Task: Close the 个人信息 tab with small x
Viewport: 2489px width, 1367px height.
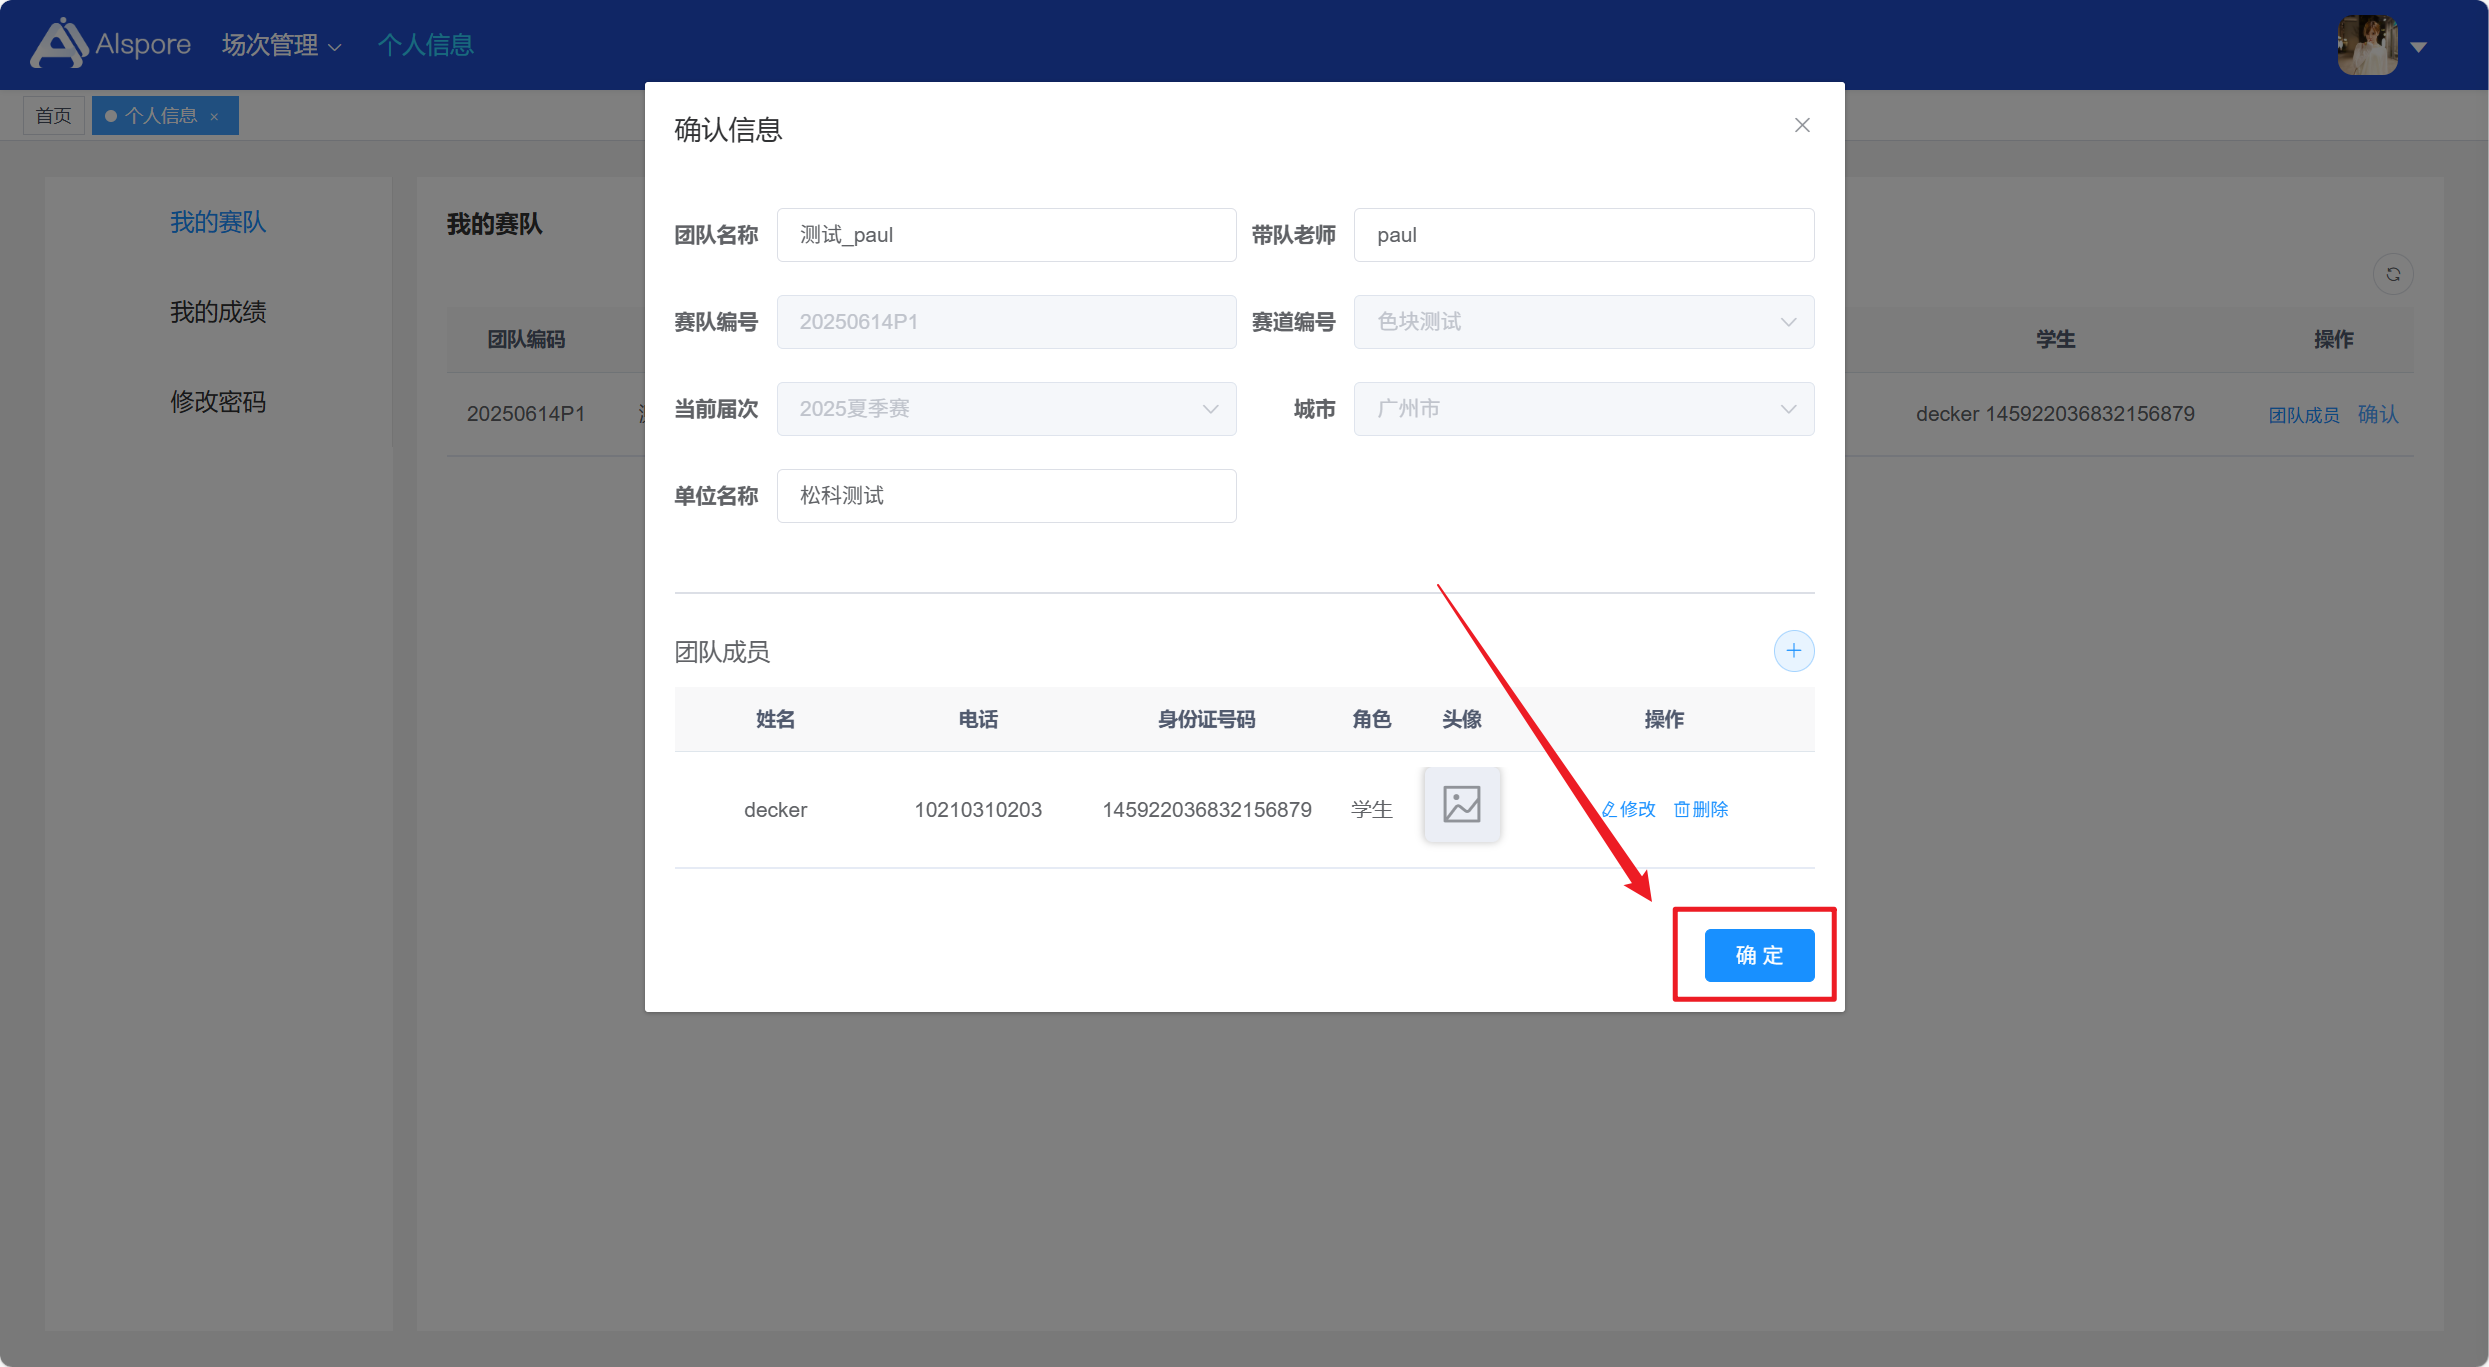Action: [x=214, y=117]
